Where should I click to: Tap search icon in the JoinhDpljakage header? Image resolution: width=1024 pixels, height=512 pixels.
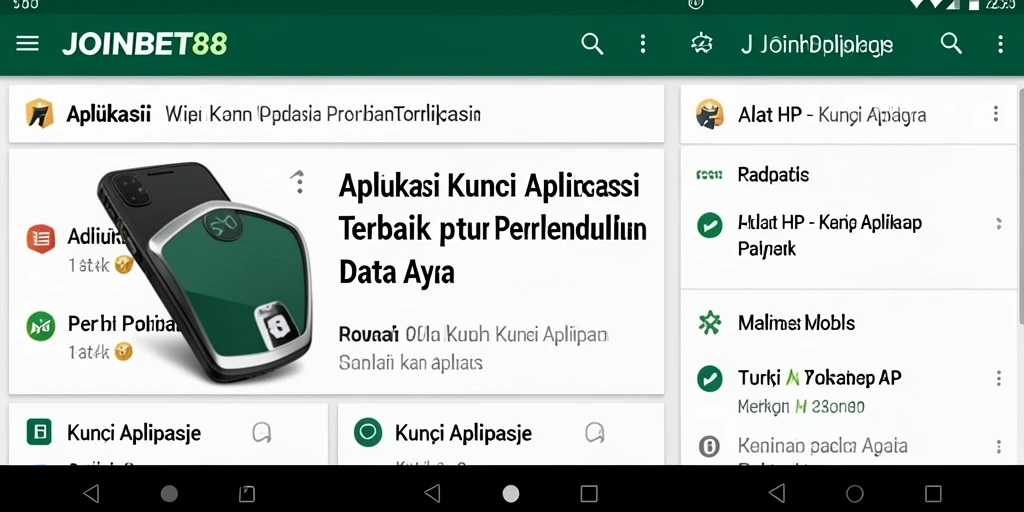951,44
